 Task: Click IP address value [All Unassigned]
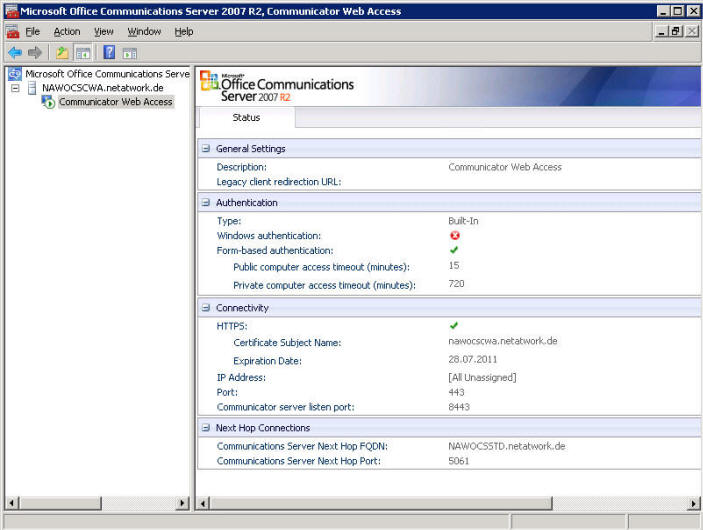pyautogui.click(x=482, y=378)
